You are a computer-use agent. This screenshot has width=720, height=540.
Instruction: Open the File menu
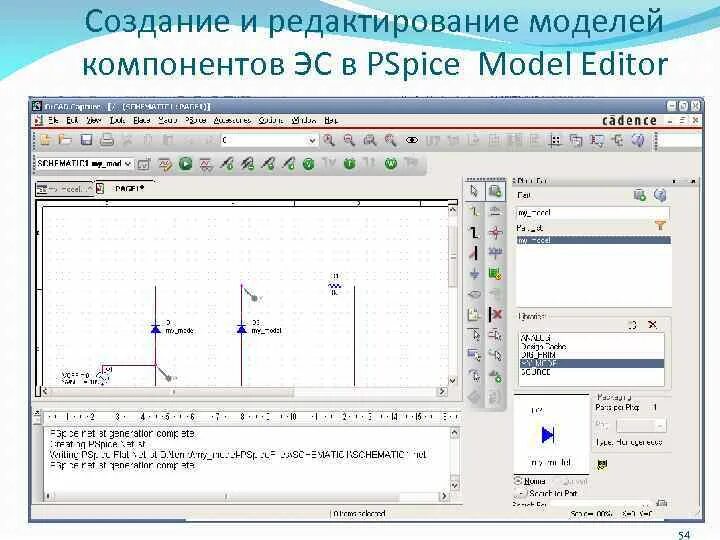pyautogui.click(x=53, y=120)
